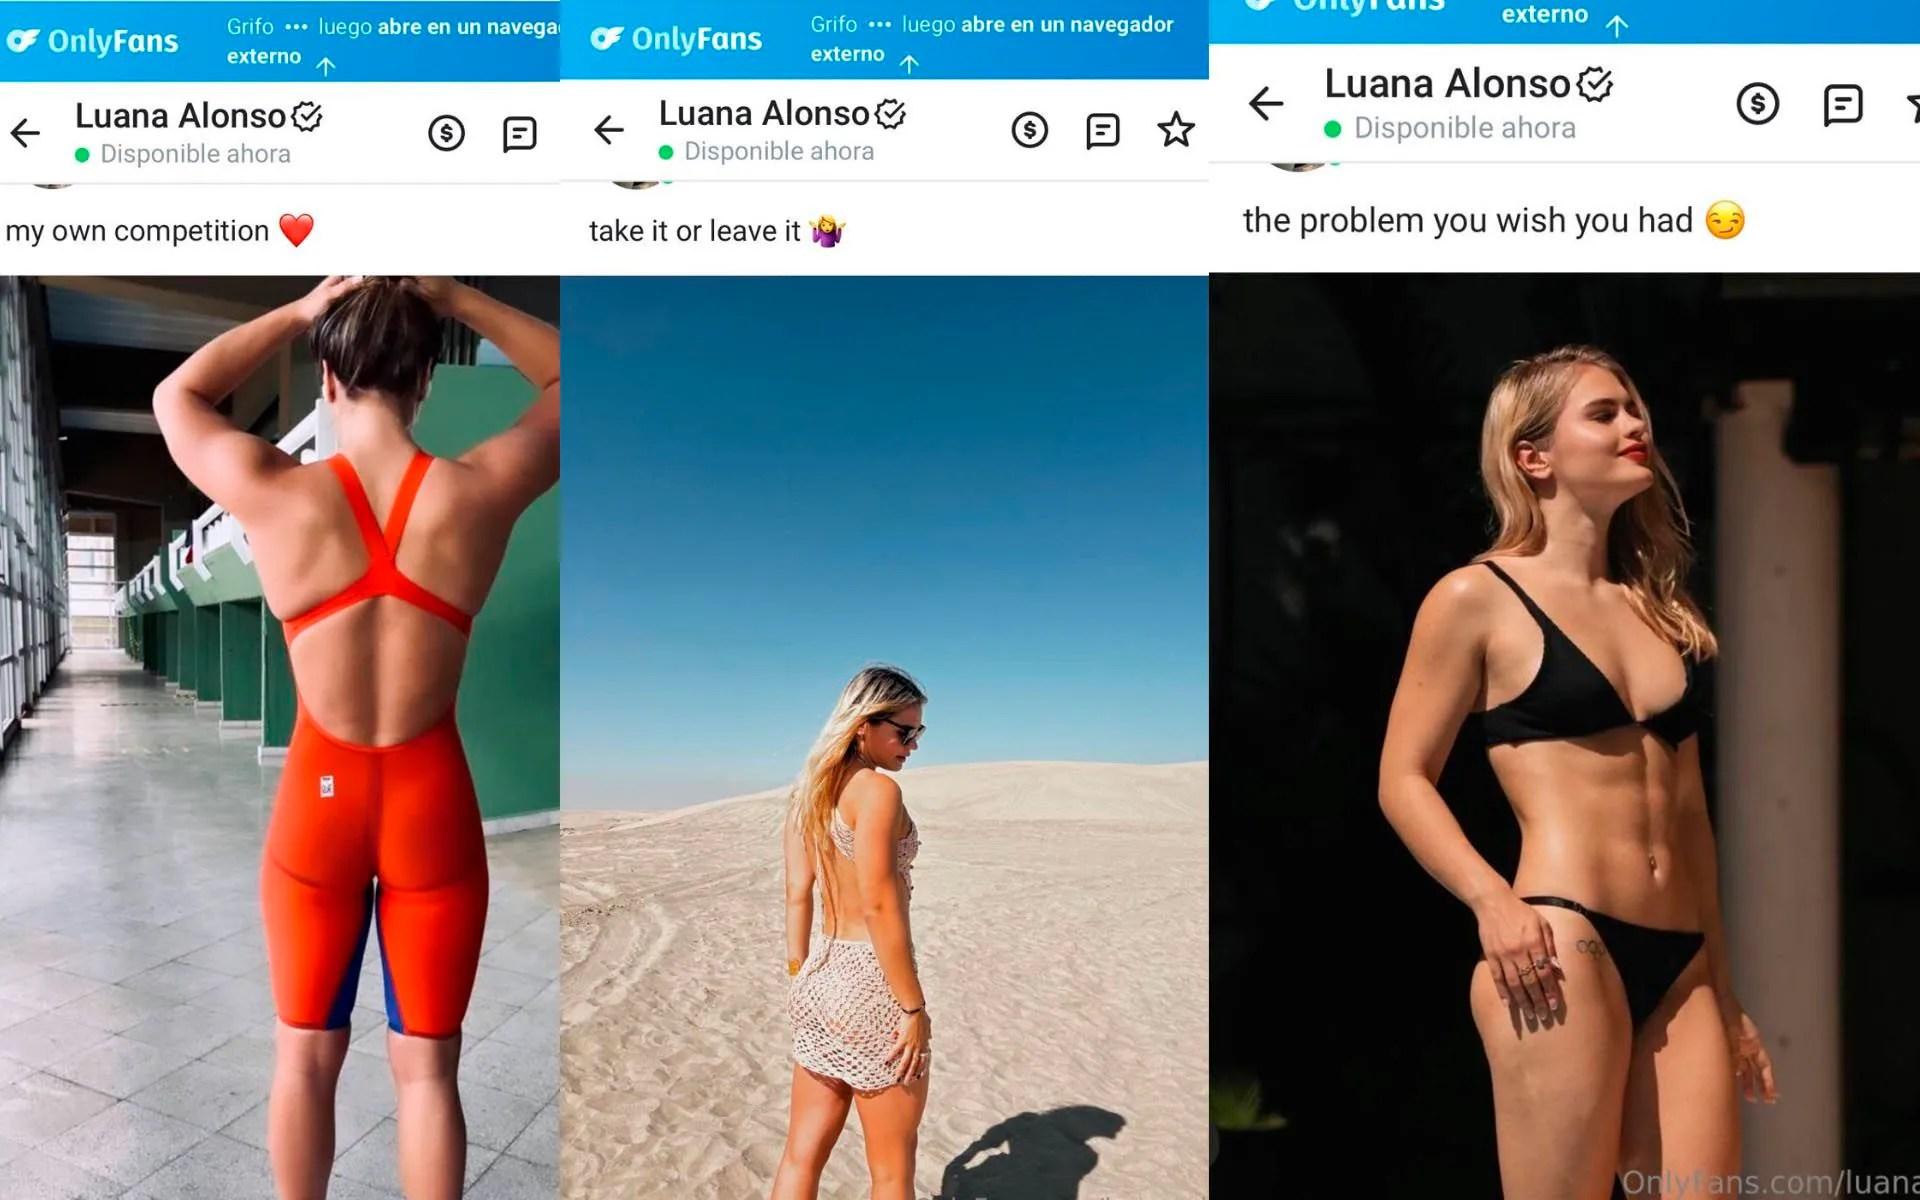Tap the tip dollar icon in left panel
1920x1200 pixels.
point(446,133)
